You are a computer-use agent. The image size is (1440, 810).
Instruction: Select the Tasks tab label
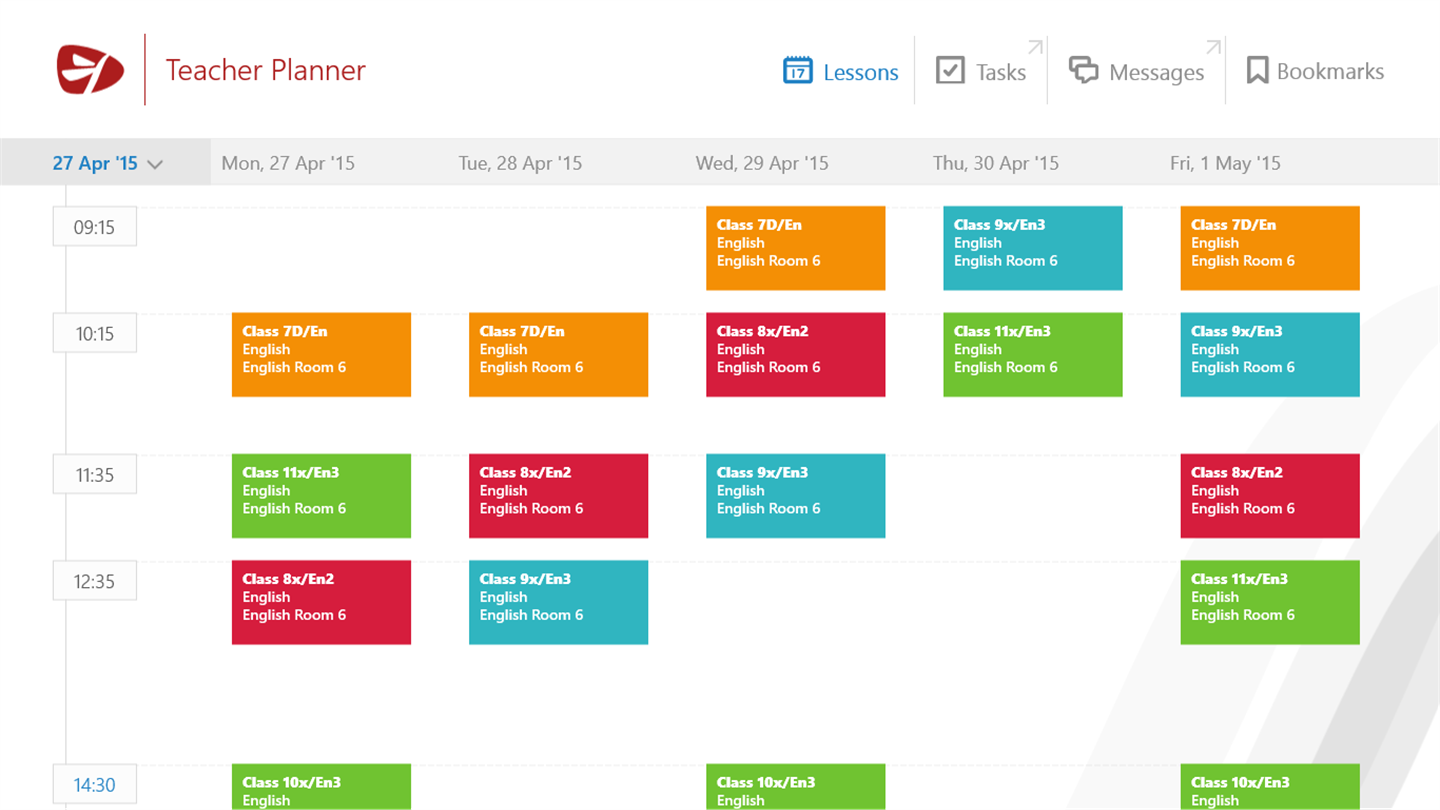pyautogui.click(x=1001, y=72)
